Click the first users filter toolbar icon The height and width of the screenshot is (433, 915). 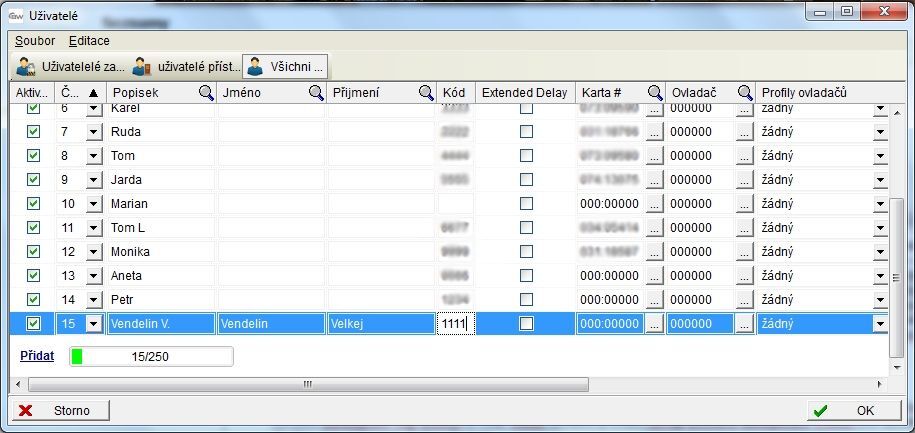tap(70, 67)
